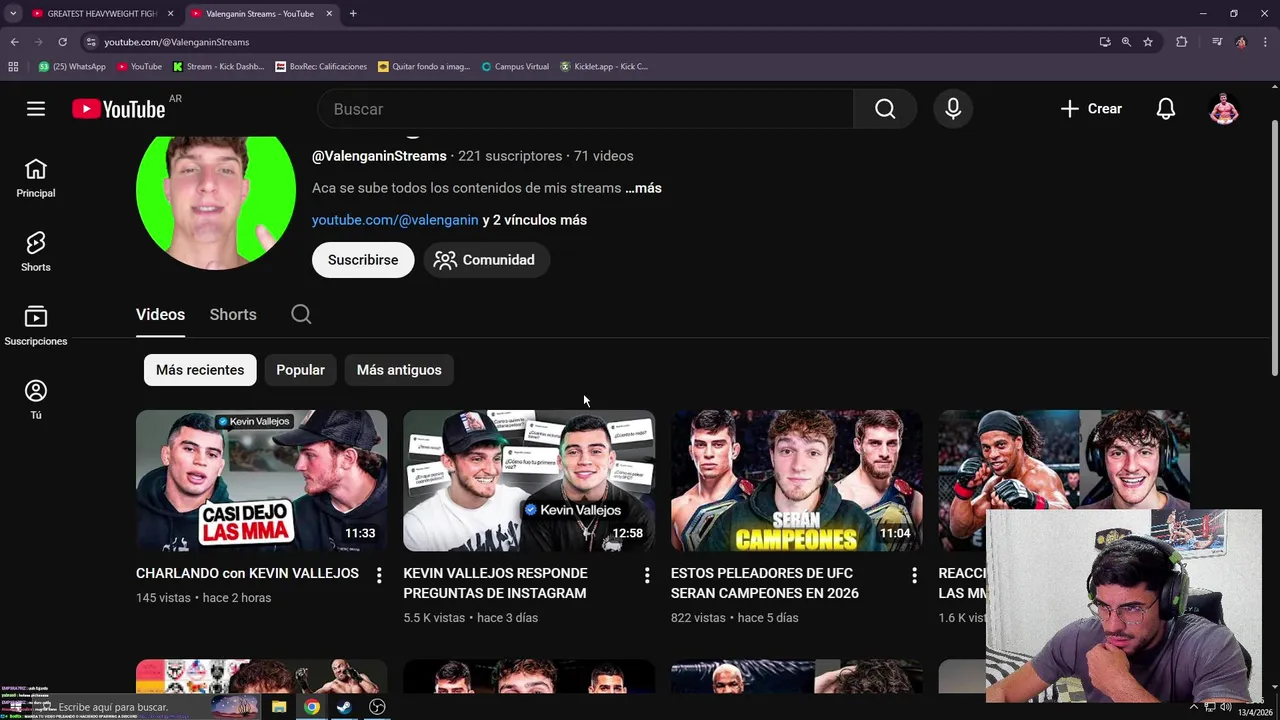Go back in browser history
Viewport: 1280px width, 720px height.
tap(14, 42)
